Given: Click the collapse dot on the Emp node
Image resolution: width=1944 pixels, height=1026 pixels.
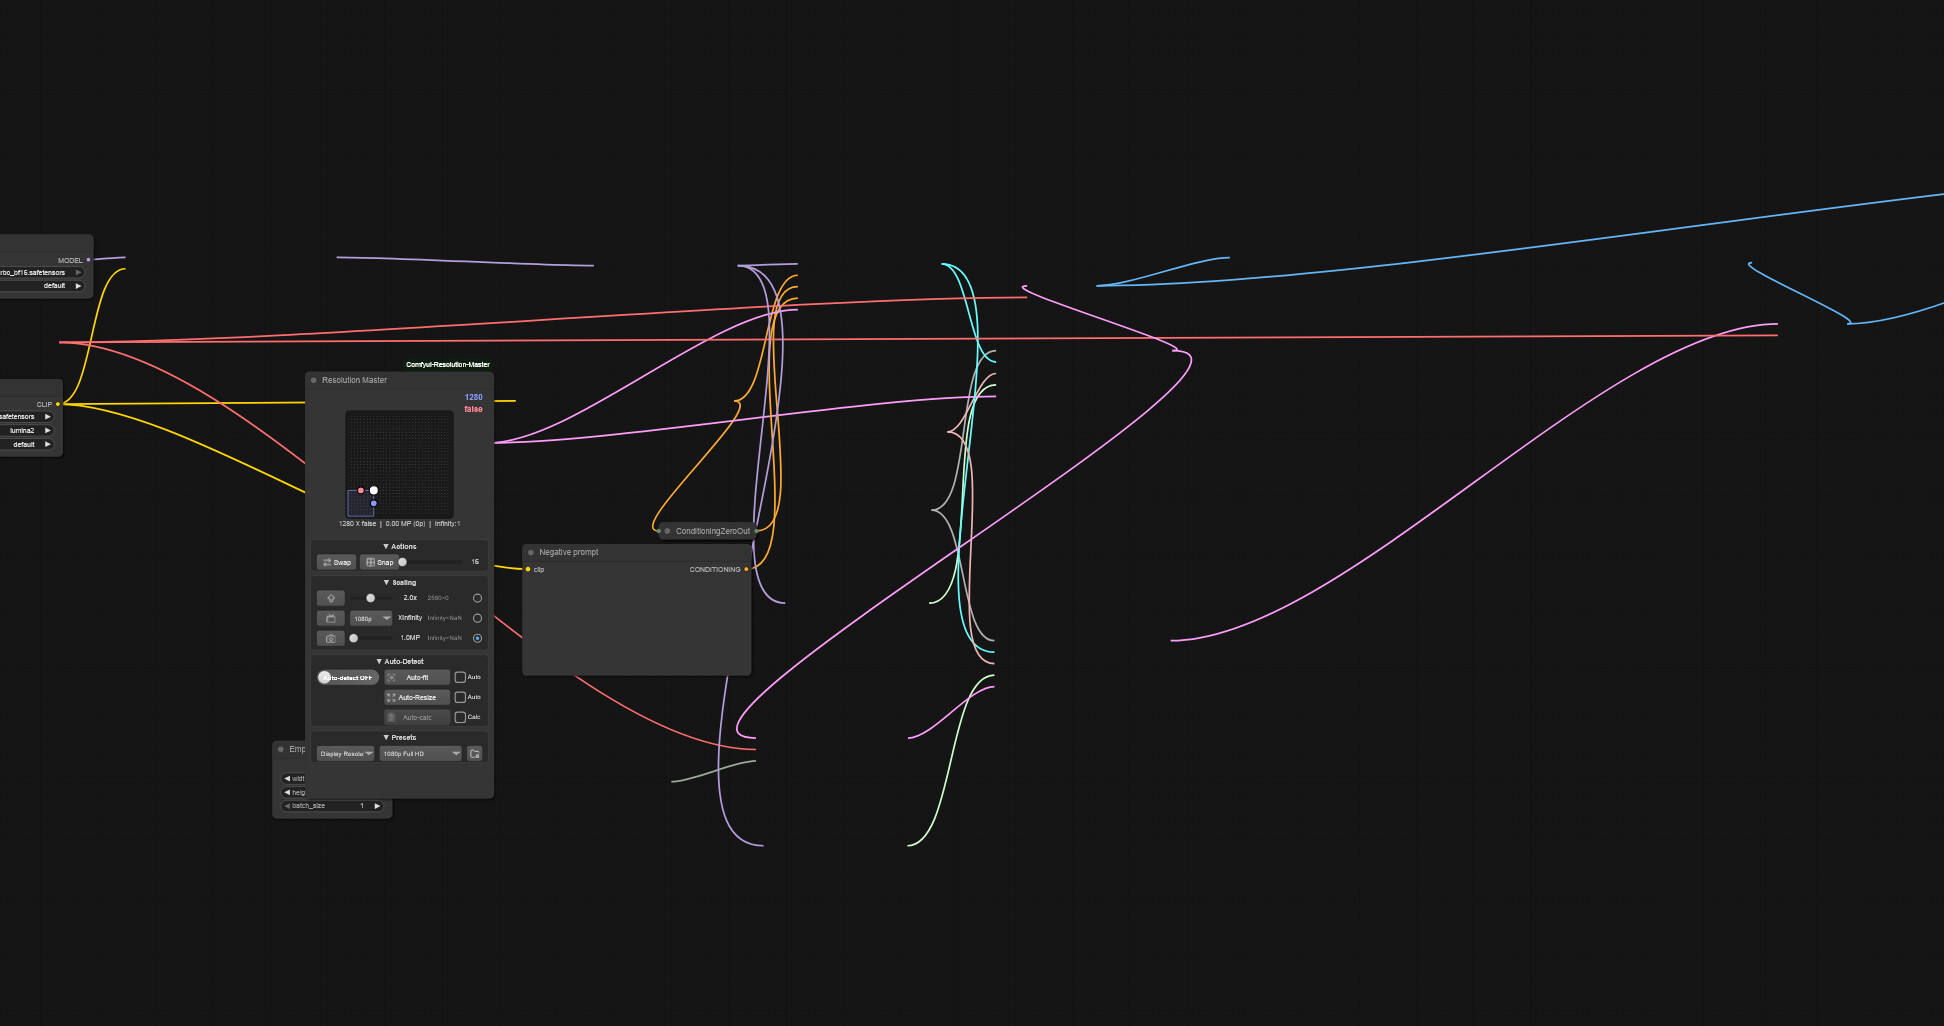Looking at the screenshot, I should 281,749.
